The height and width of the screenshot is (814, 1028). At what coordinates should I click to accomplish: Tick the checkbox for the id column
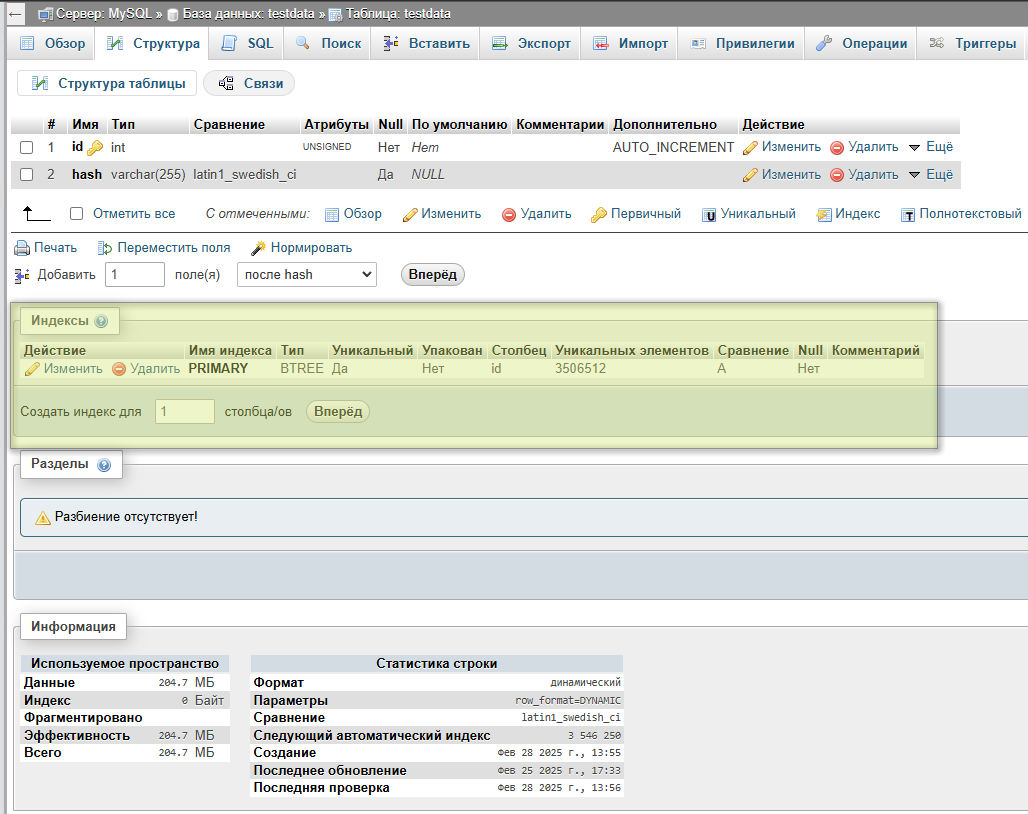(27, 147)
